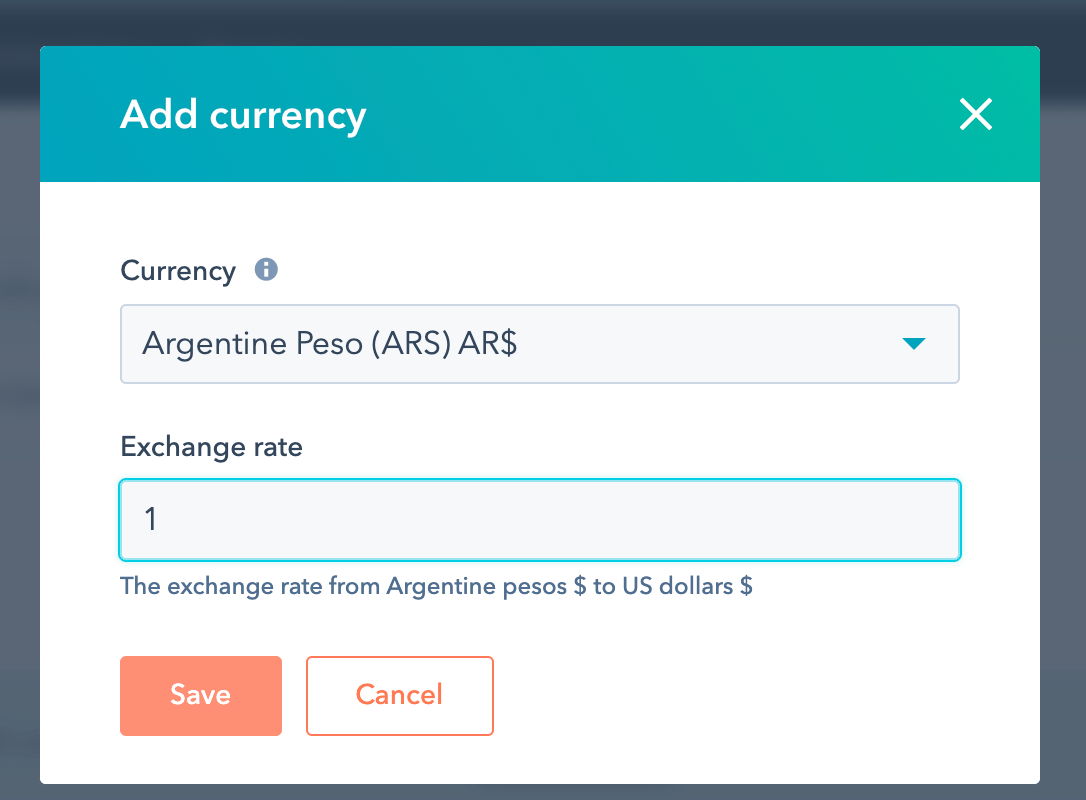The height and width of the screenshot is (800, 1086).
Task: Open the Currency dropdown
Action: (x=539, y=344)
